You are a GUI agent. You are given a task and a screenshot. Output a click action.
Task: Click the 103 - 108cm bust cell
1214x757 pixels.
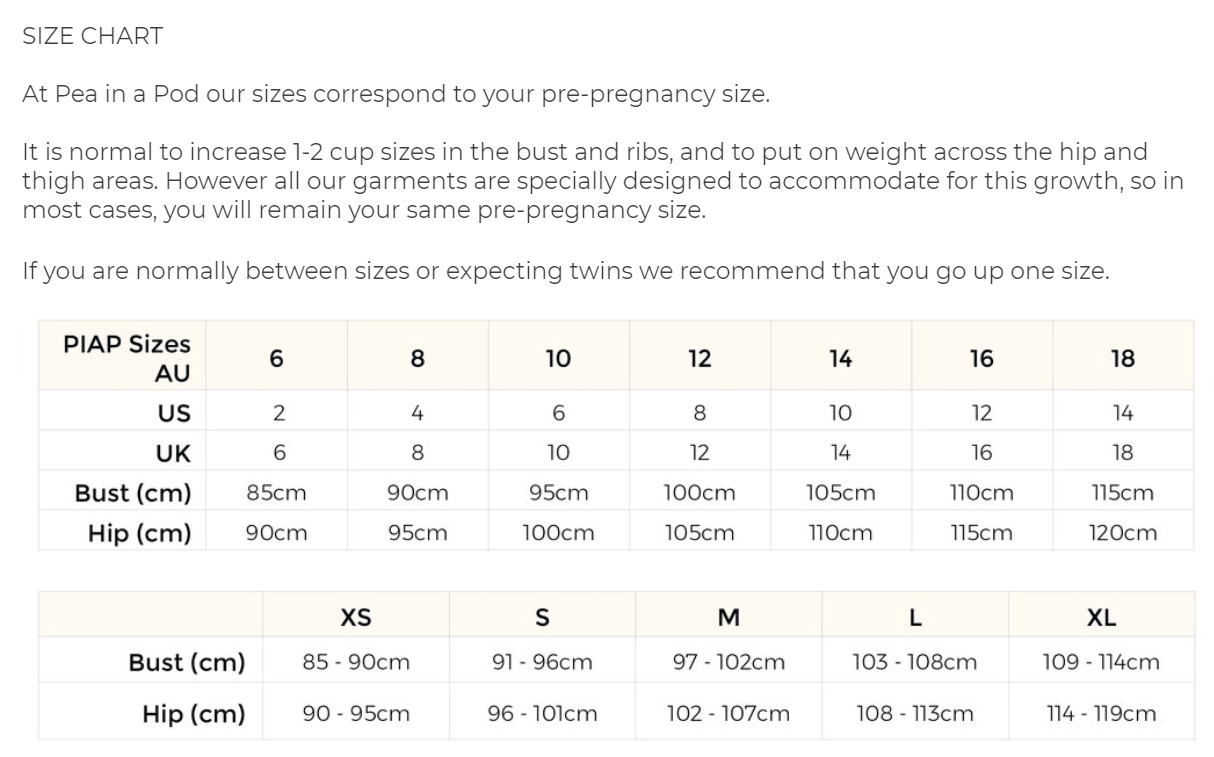pos(915,662)
